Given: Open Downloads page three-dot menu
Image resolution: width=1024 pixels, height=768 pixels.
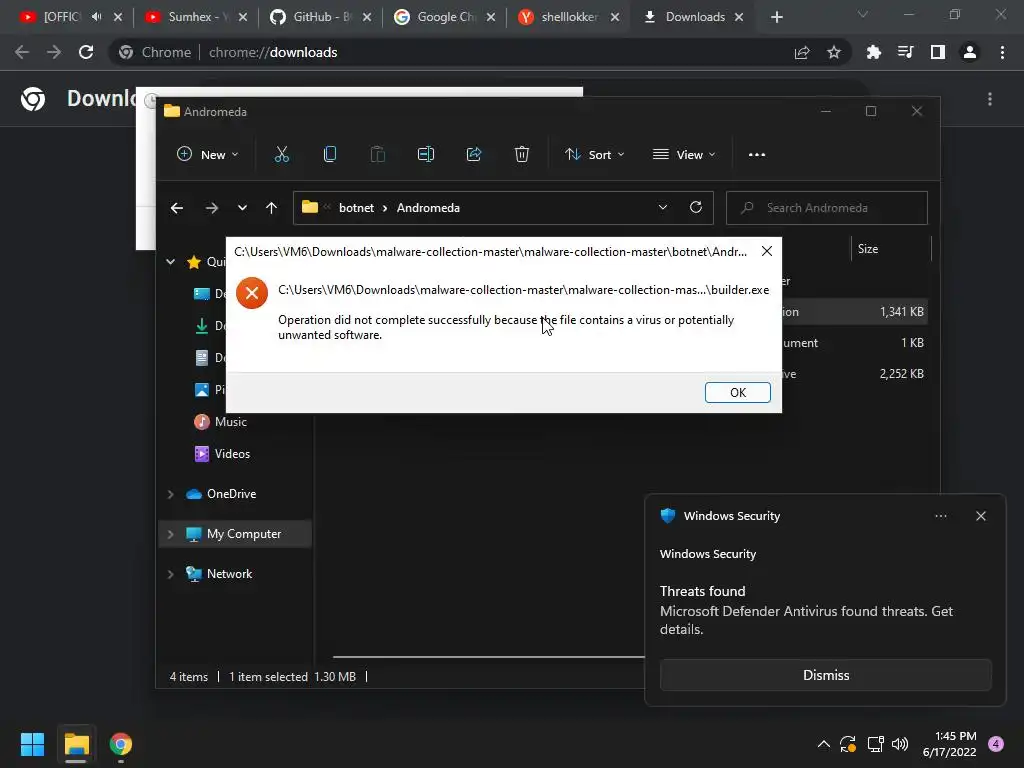Looking at the screenshot, I should (x=990, y=99).
